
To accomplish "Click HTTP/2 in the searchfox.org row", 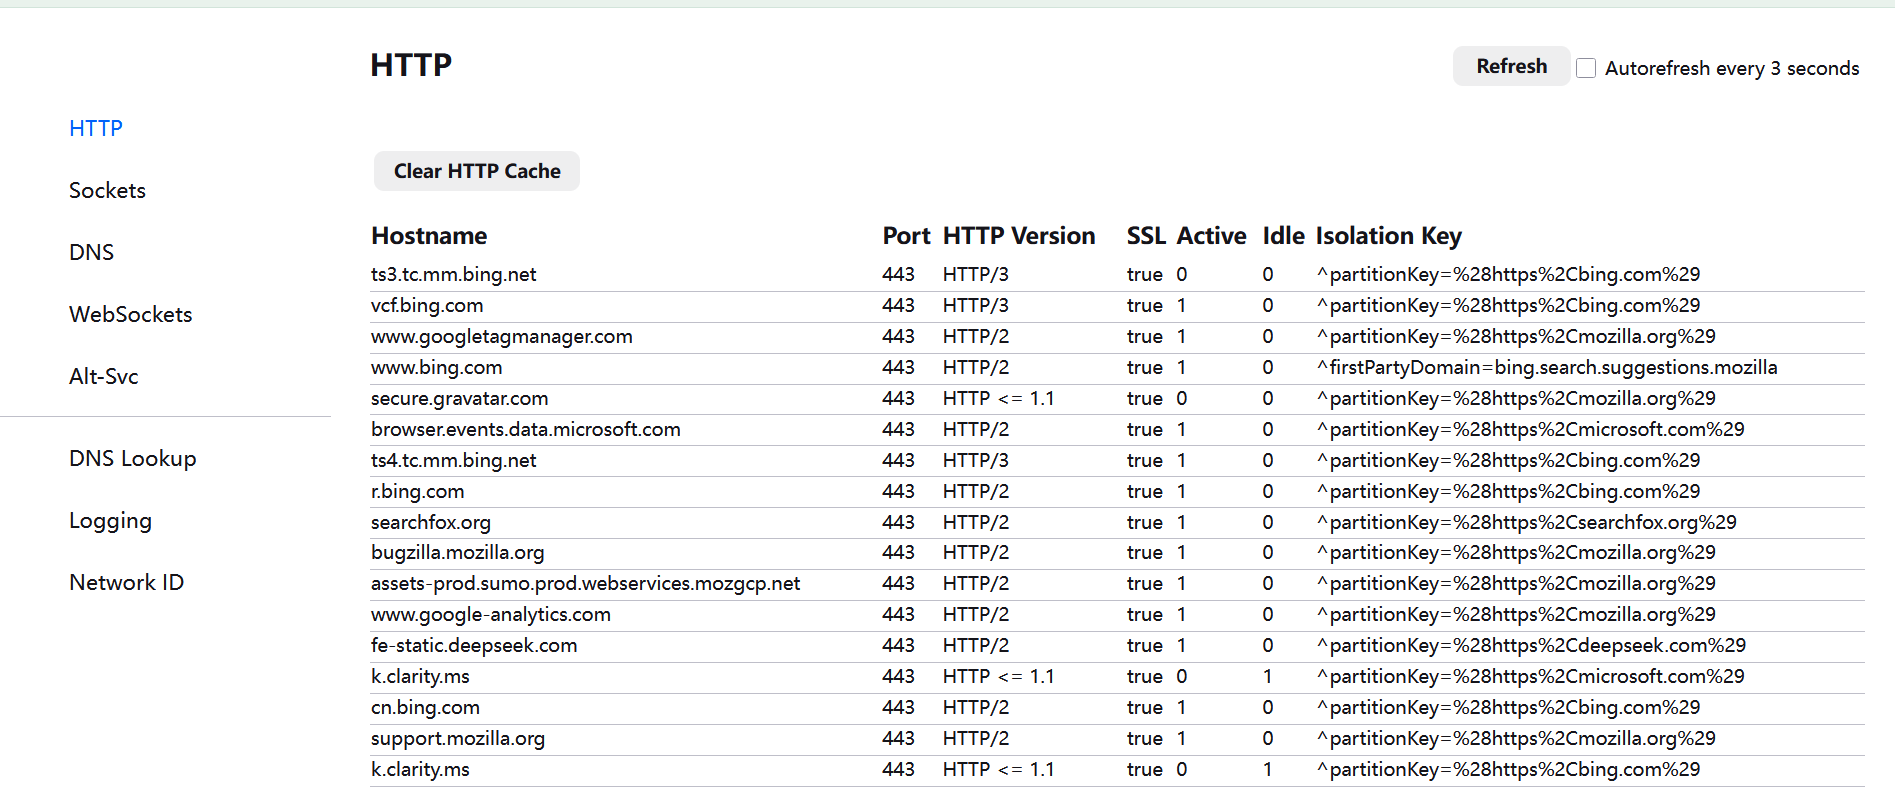I will coord(975,522).
